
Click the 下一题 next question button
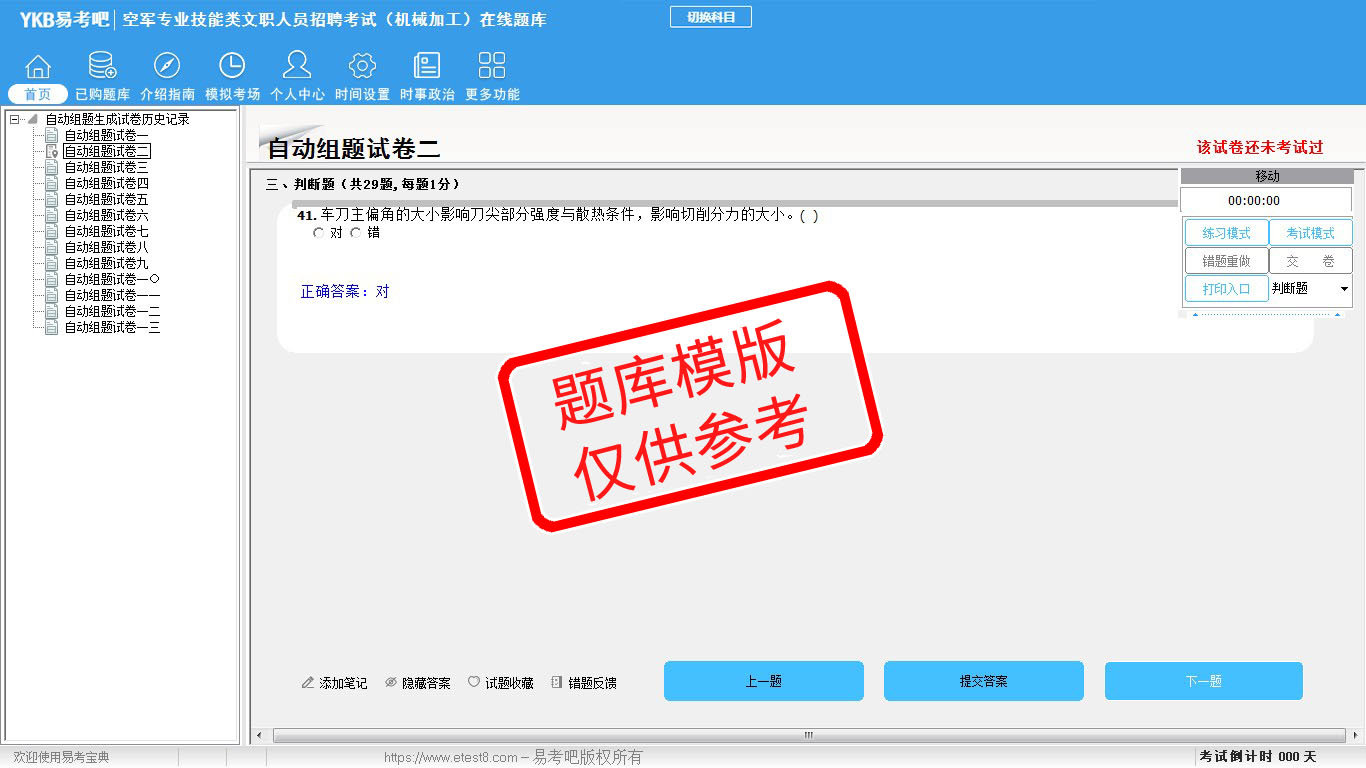point(1204,681)
